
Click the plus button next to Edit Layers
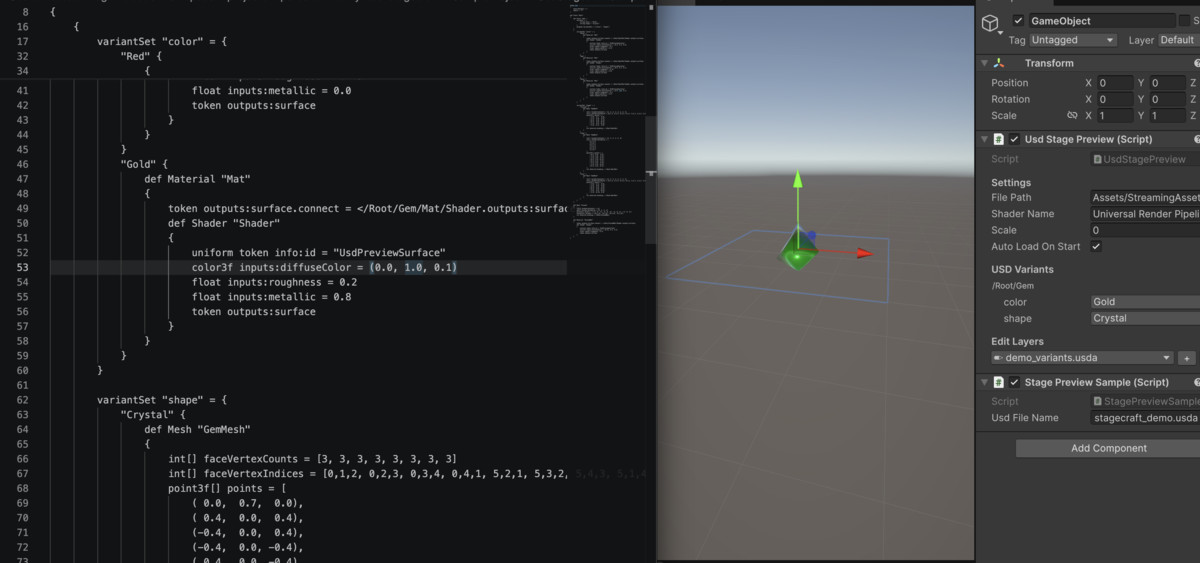pyautogui.click(x=1186, y=357)
